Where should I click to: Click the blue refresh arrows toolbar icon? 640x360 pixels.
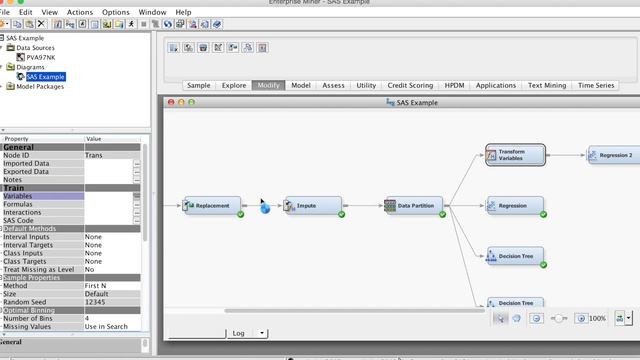click(168, 24)
